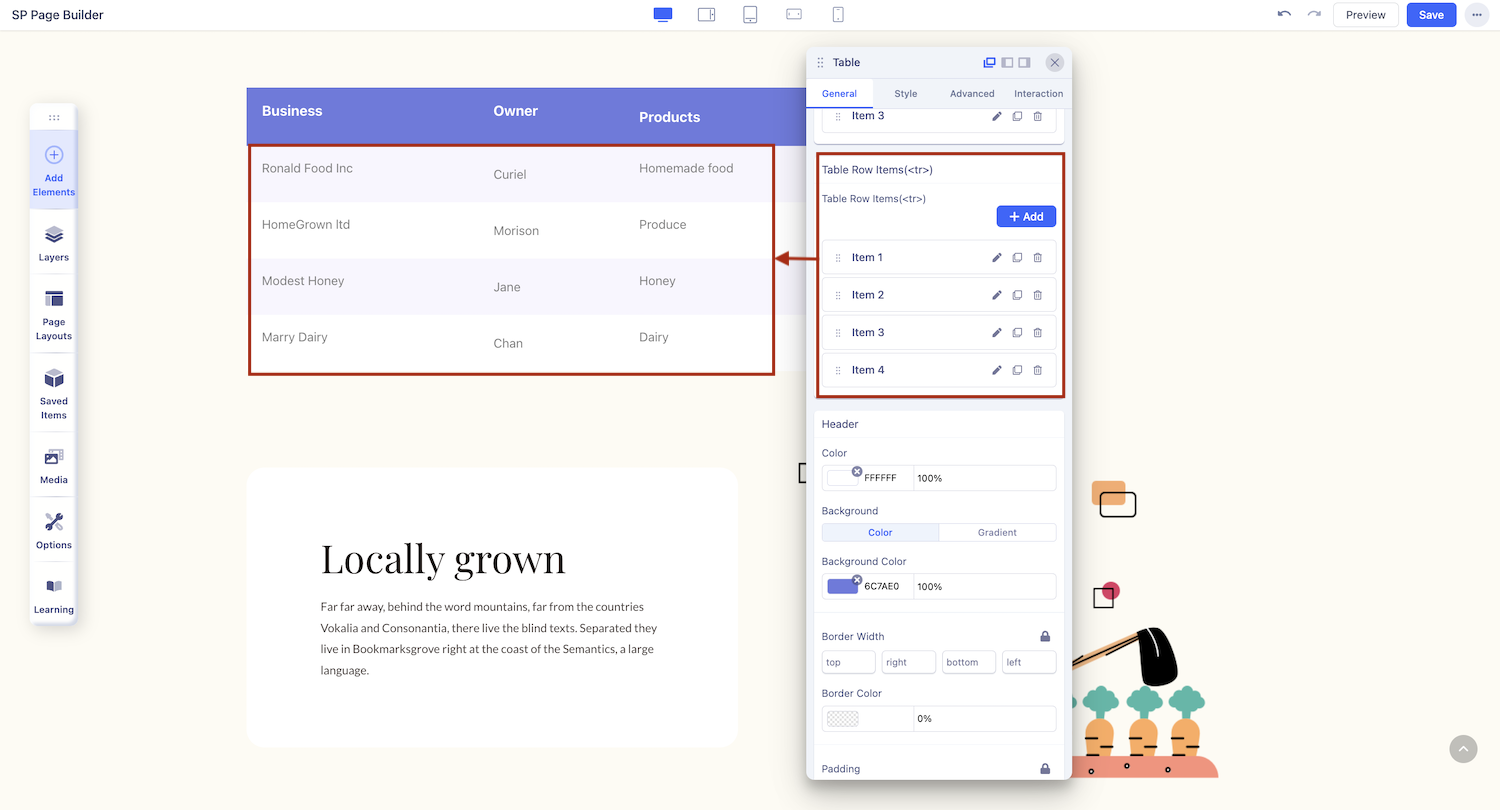Switch to mobile phone device view
Screen dimensions: 1500x810
click(838, 15)
